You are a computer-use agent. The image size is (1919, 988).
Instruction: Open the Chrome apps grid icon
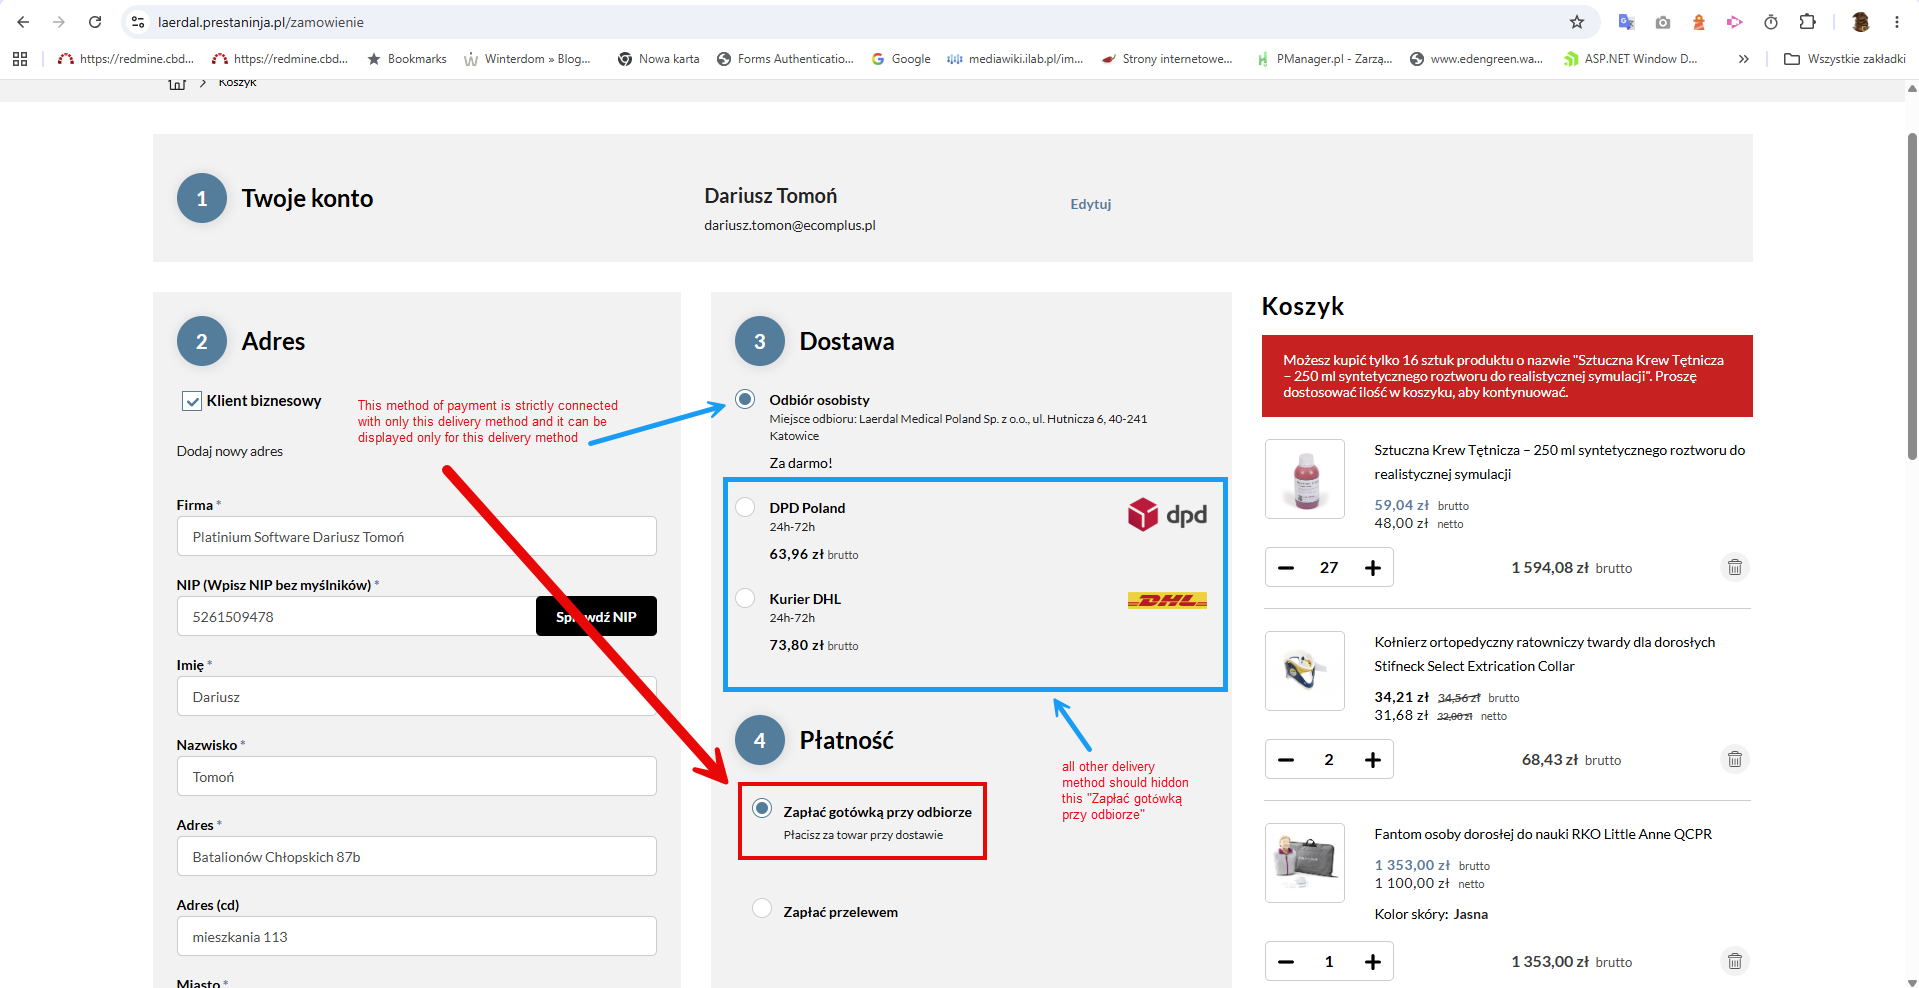tap(20, 59)
